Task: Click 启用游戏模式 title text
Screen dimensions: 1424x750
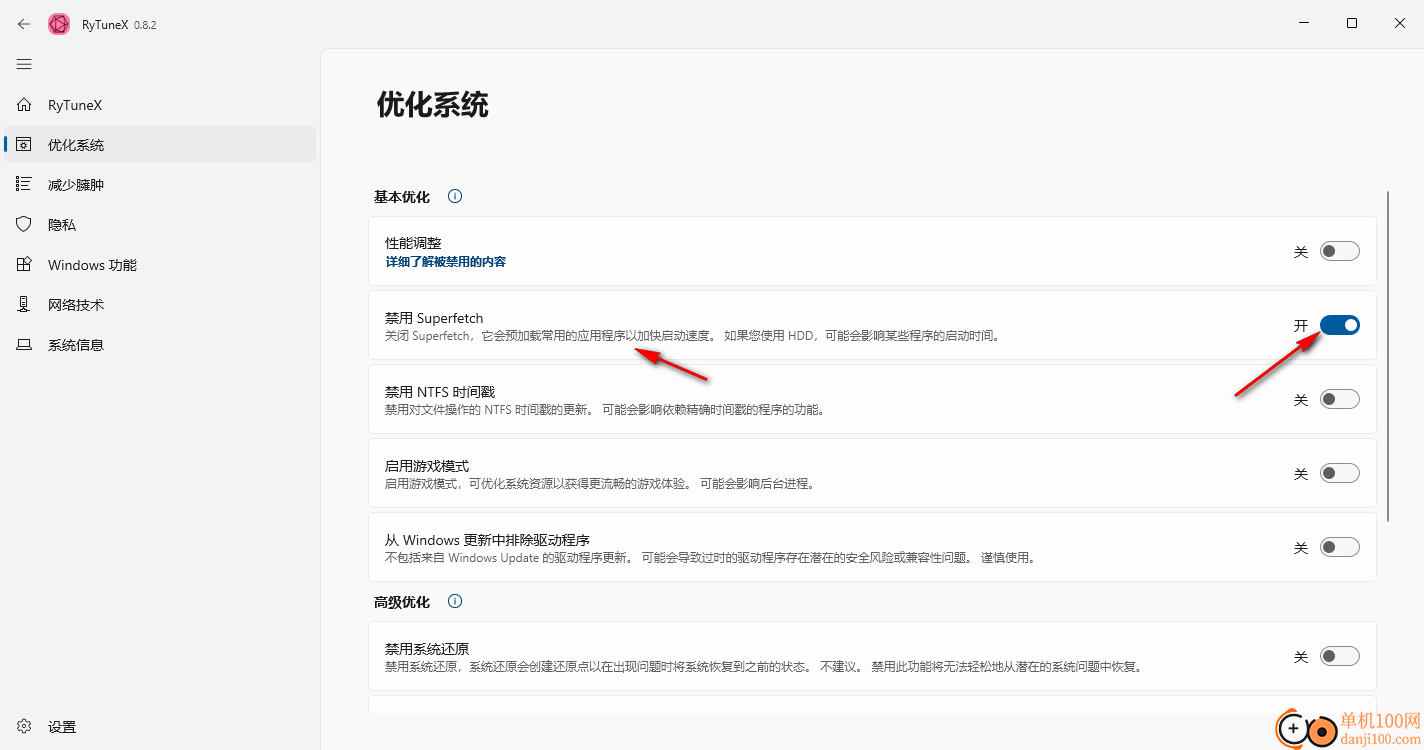Action: (427, 466)
